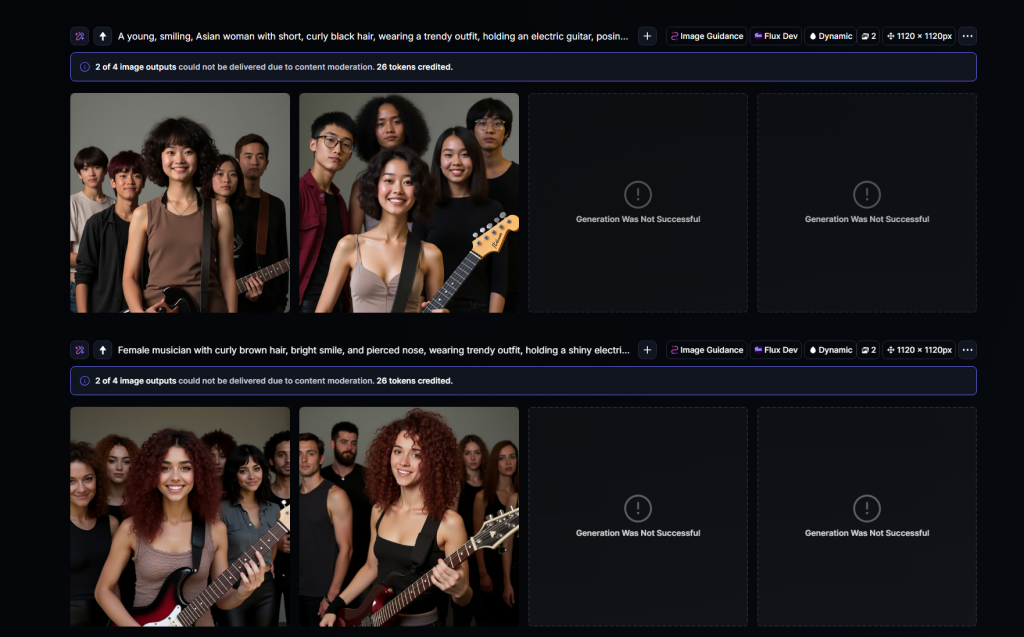Viewport: 1024px width, 637px height.
Task: Click the third output's exclamation icon in the Asian woman row
Action: [638, 194]
